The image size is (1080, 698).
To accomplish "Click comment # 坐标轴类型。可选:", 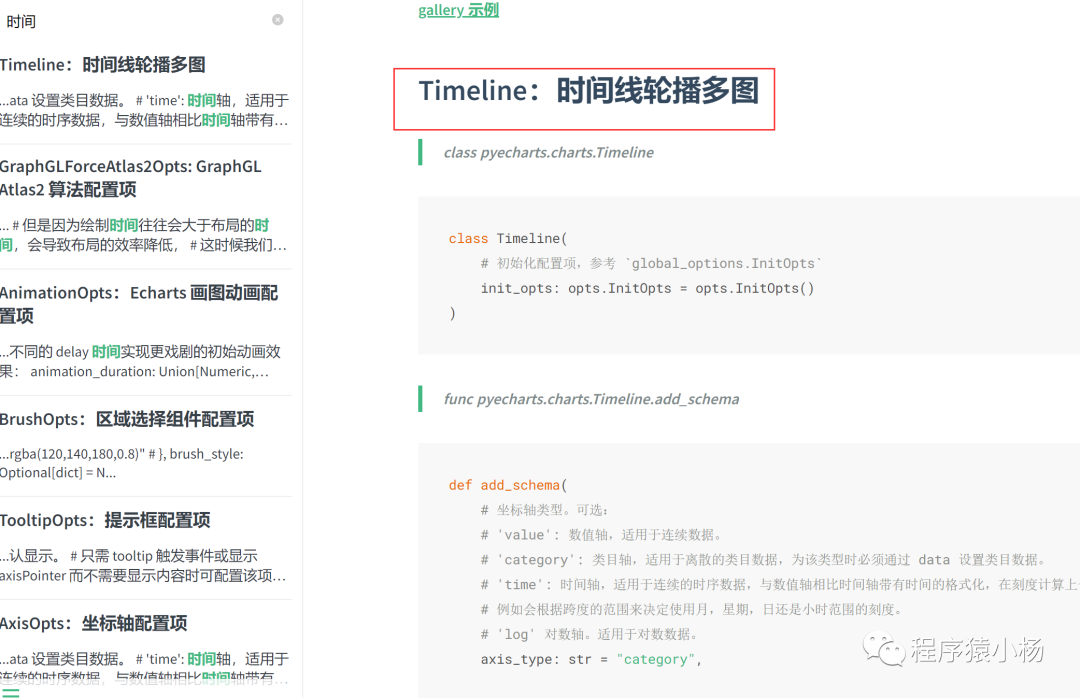I will coord(544,510).
